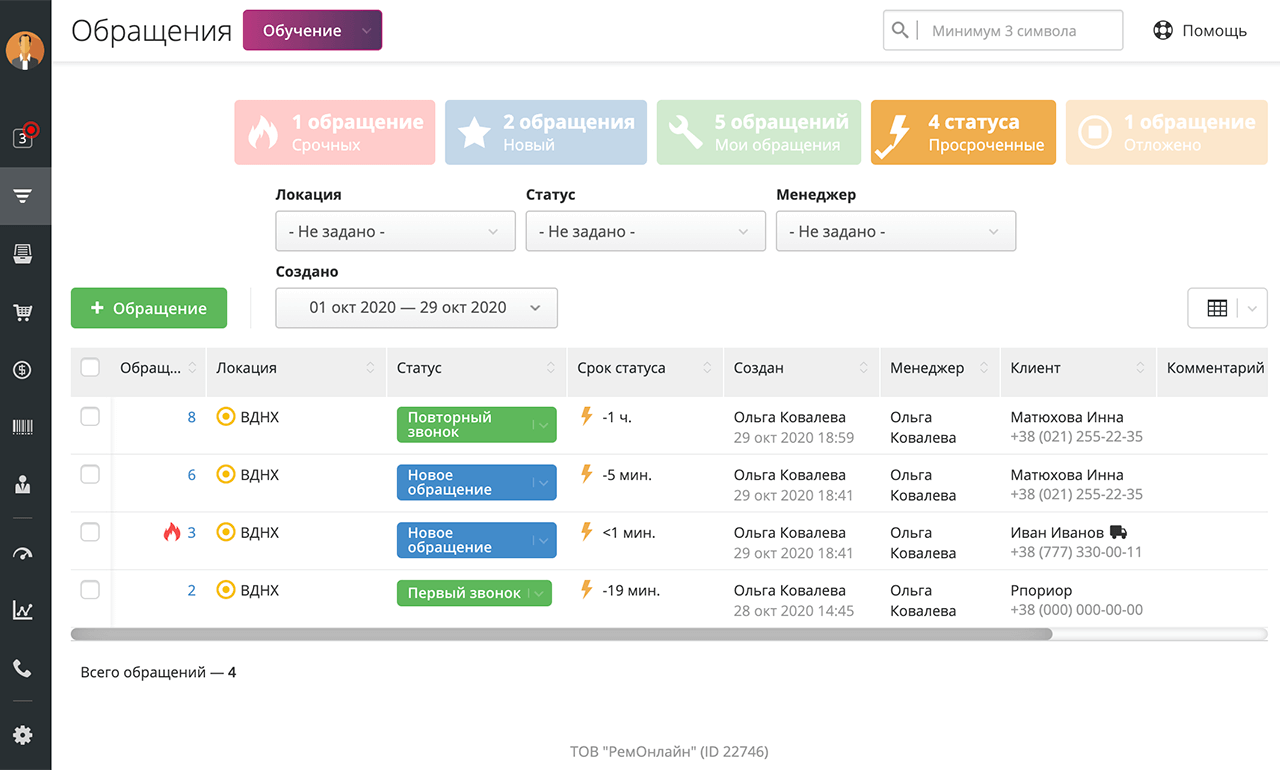Screen dimensions: 1280x770
Task: Open settings gear icon in sidebar
Action: 23,735
